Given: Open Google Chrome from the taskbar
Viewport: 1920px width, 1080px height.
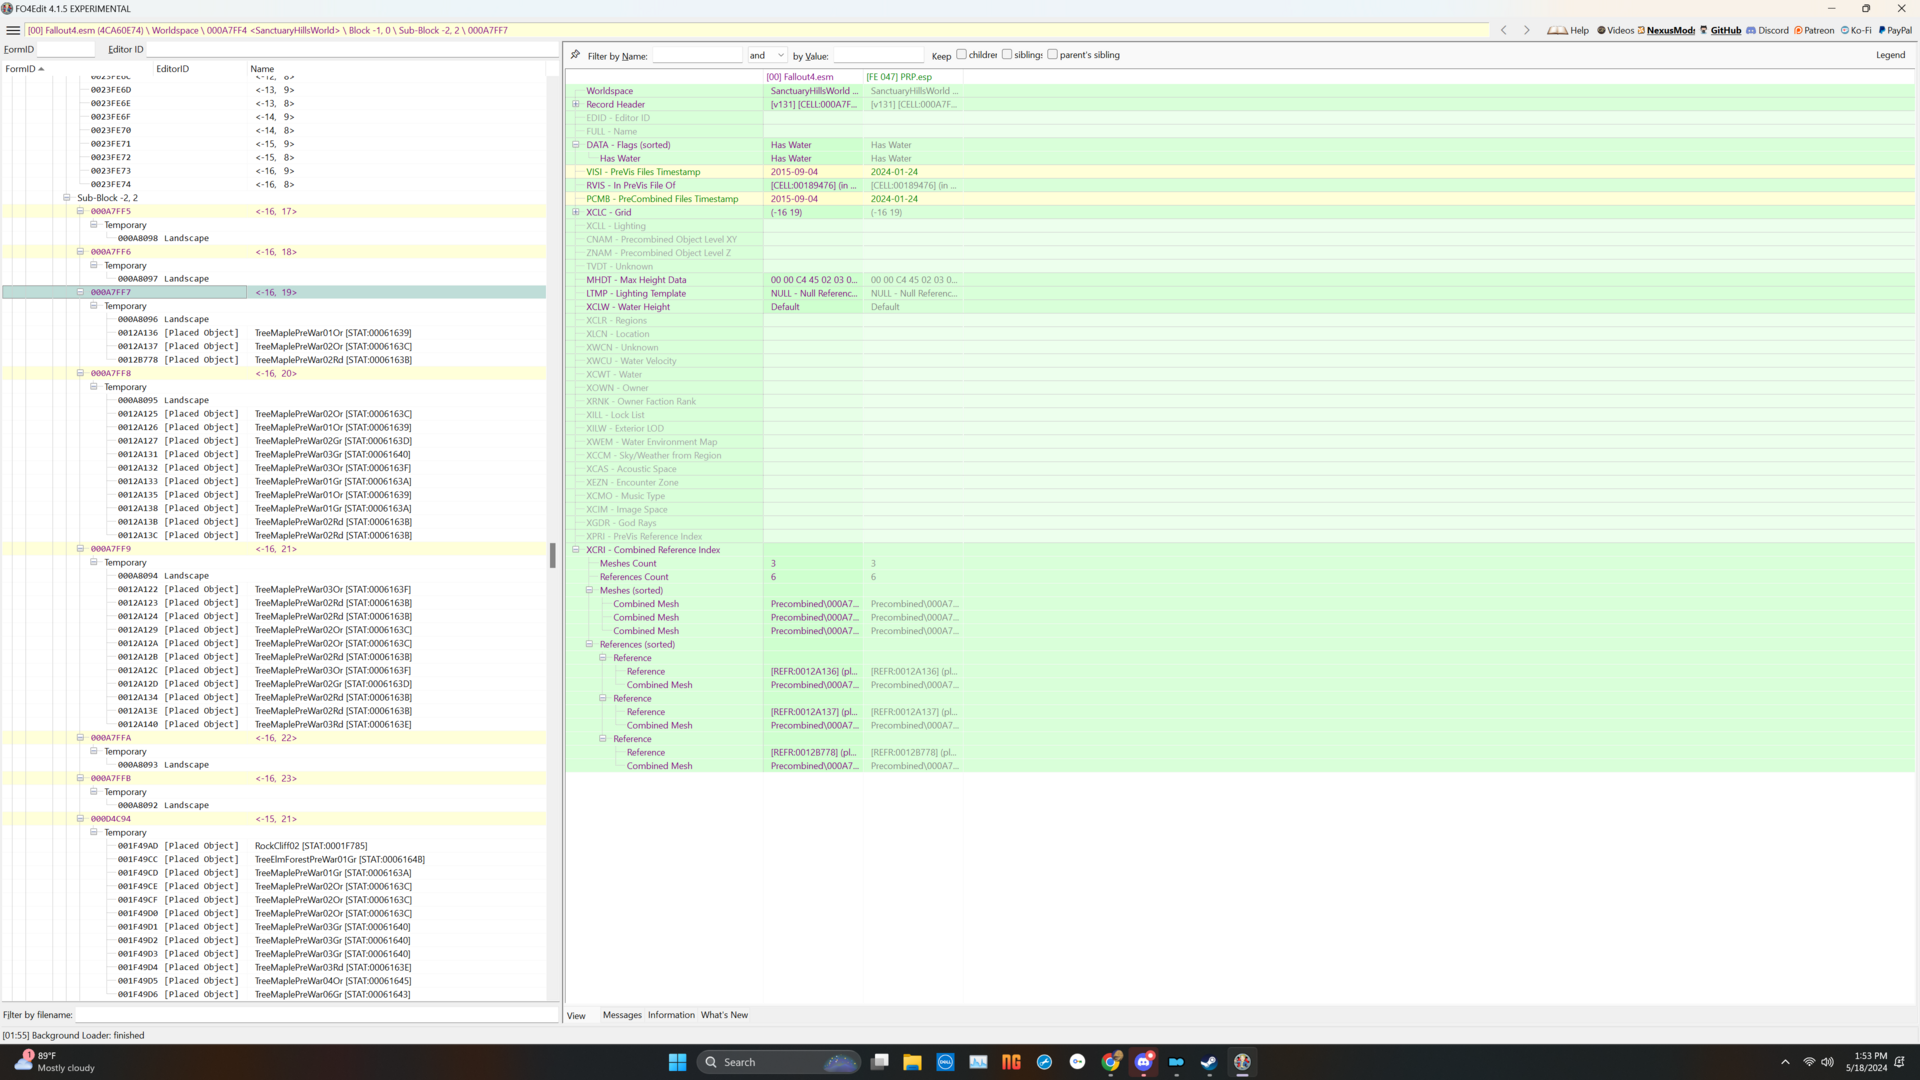Looking at the screenshot, I should tap(1110, 1062).
